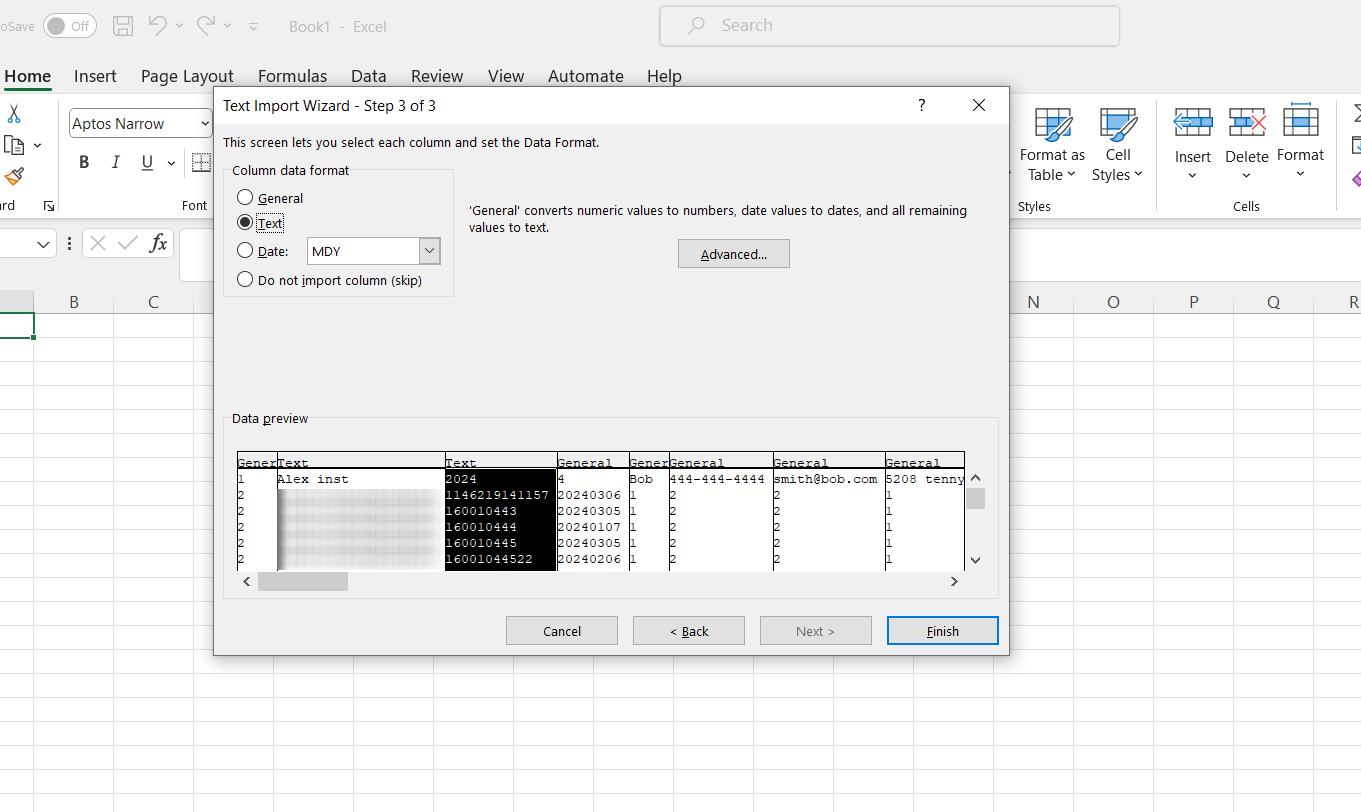
Task: Open the Font name dropdown Aptos Narrow
Action: 205,124
